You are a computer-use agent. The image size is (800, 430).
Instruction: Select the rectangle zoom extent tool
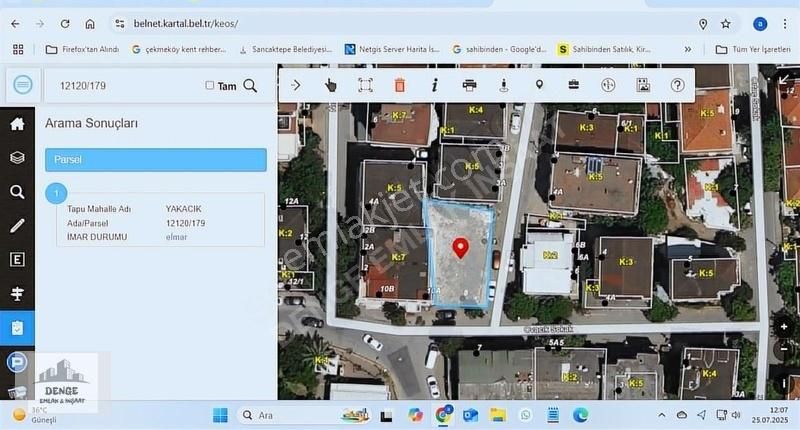point(366,85)
